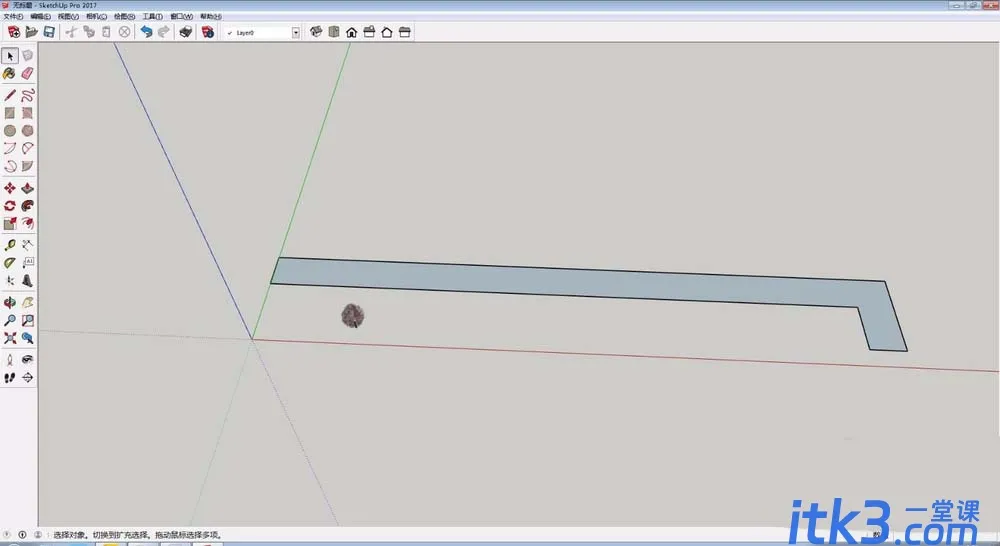Select the arrow Select tool

10,56
